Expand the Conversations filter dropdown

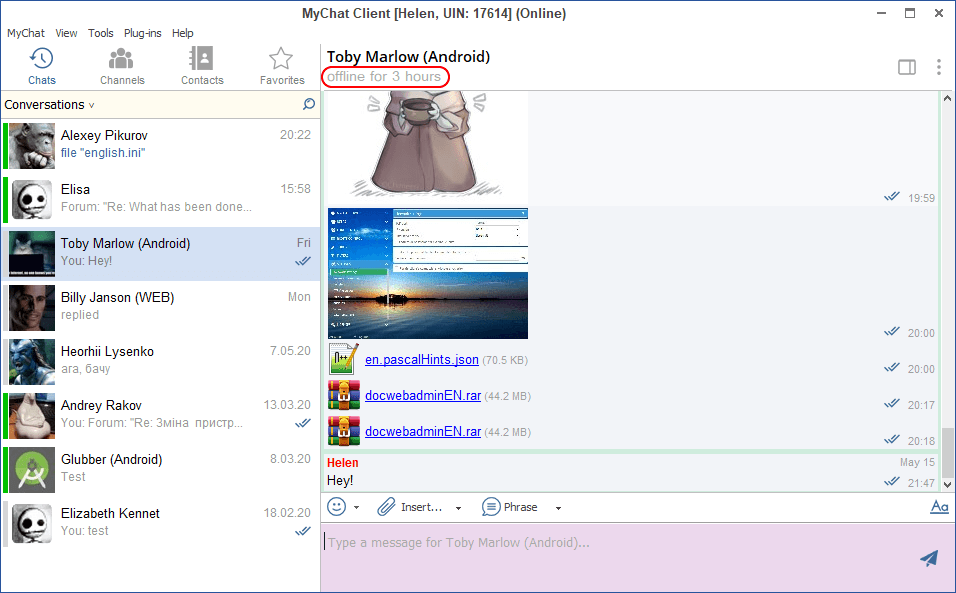91,105
